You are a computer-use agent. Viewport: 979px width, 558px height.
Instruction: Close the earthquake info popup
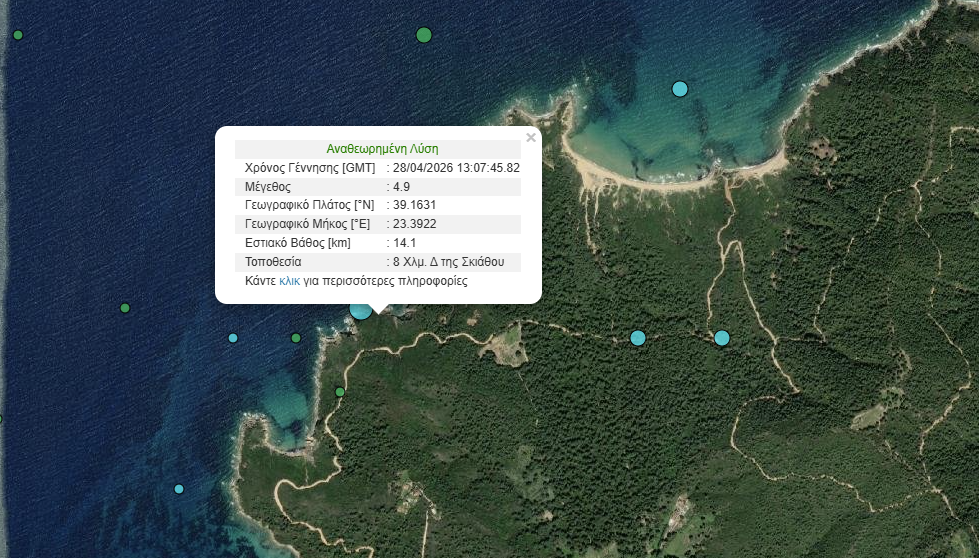coord(531,138)
